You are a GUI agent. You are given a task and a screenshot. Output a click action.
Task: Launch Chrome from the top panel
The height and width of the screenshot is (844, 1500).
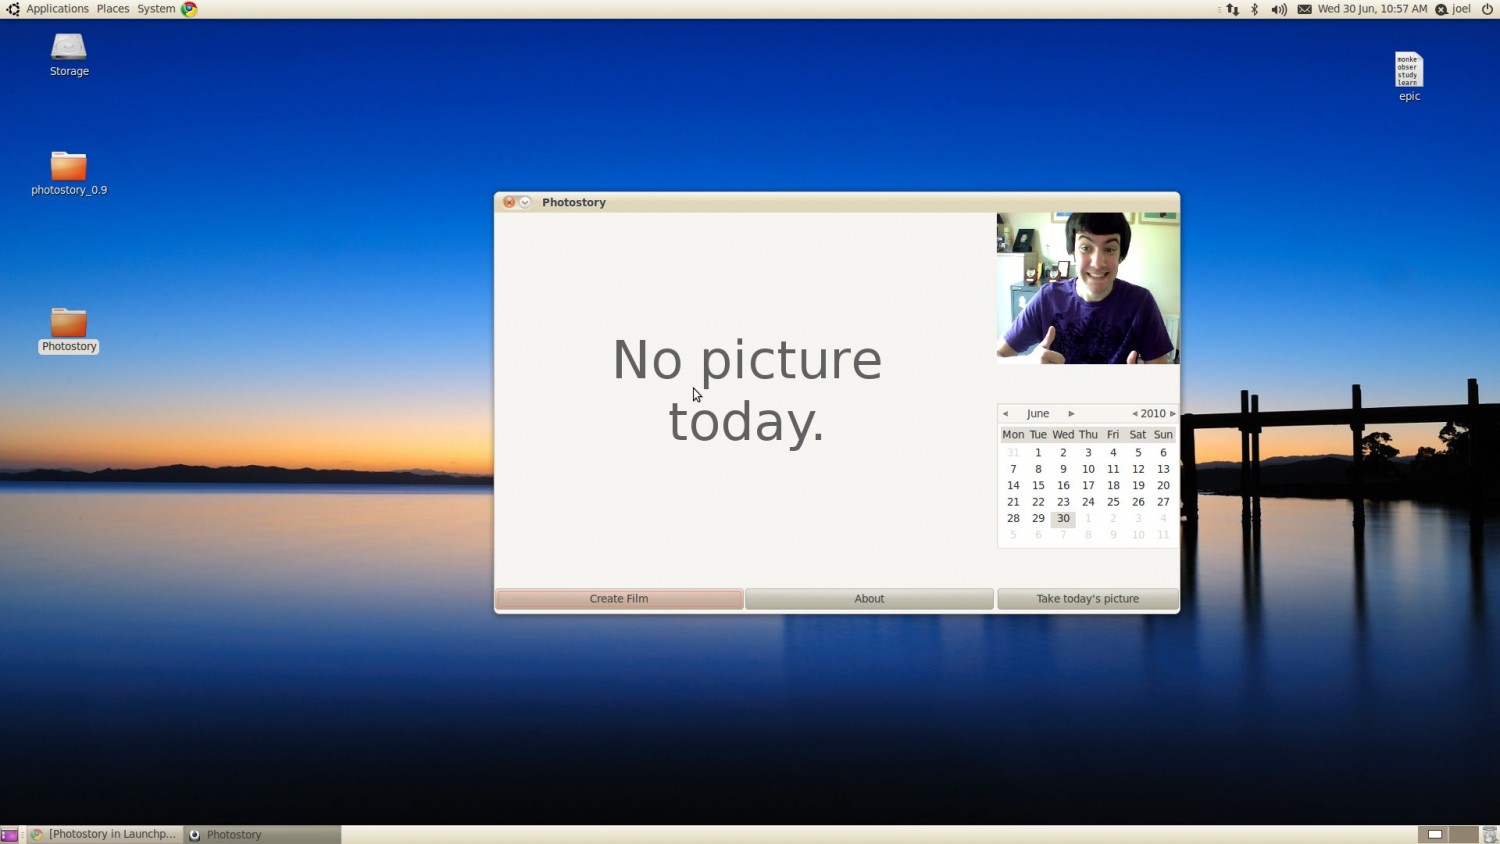coord(189,9)
